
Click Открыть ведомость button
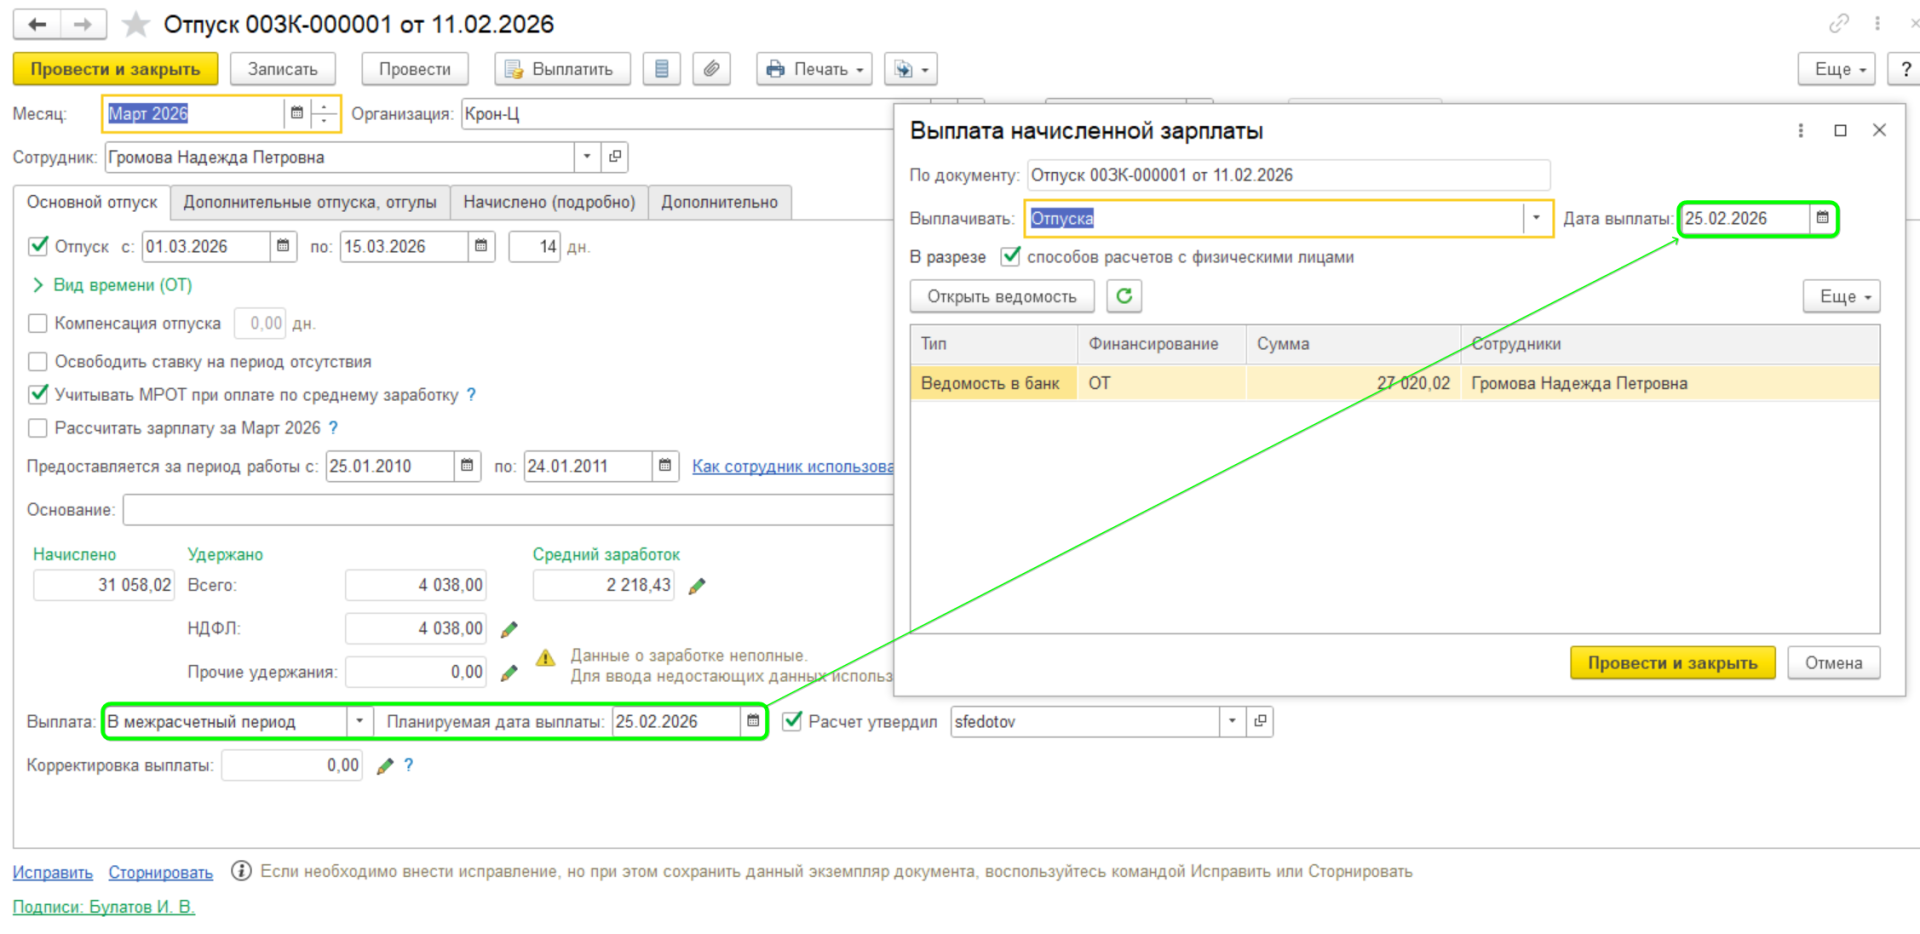click(1001, 296)
